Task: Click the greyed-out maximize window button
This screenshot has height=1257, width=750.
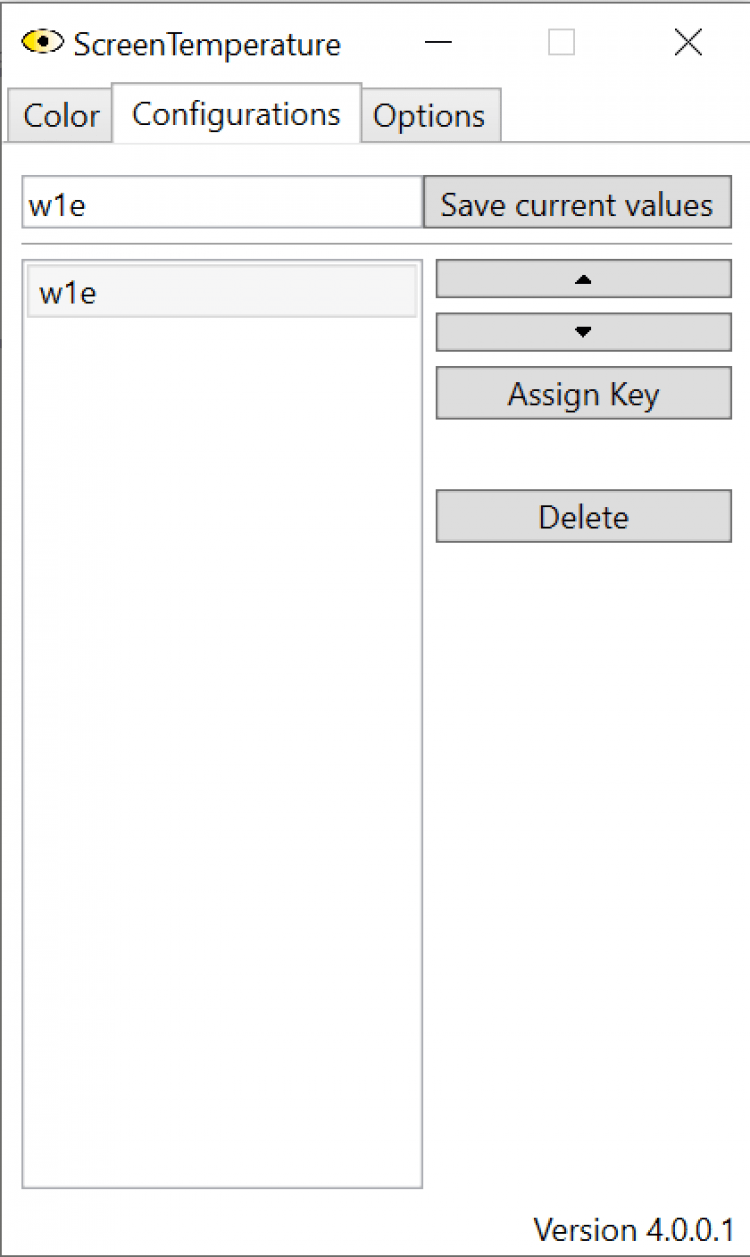Action: (562, 43)
